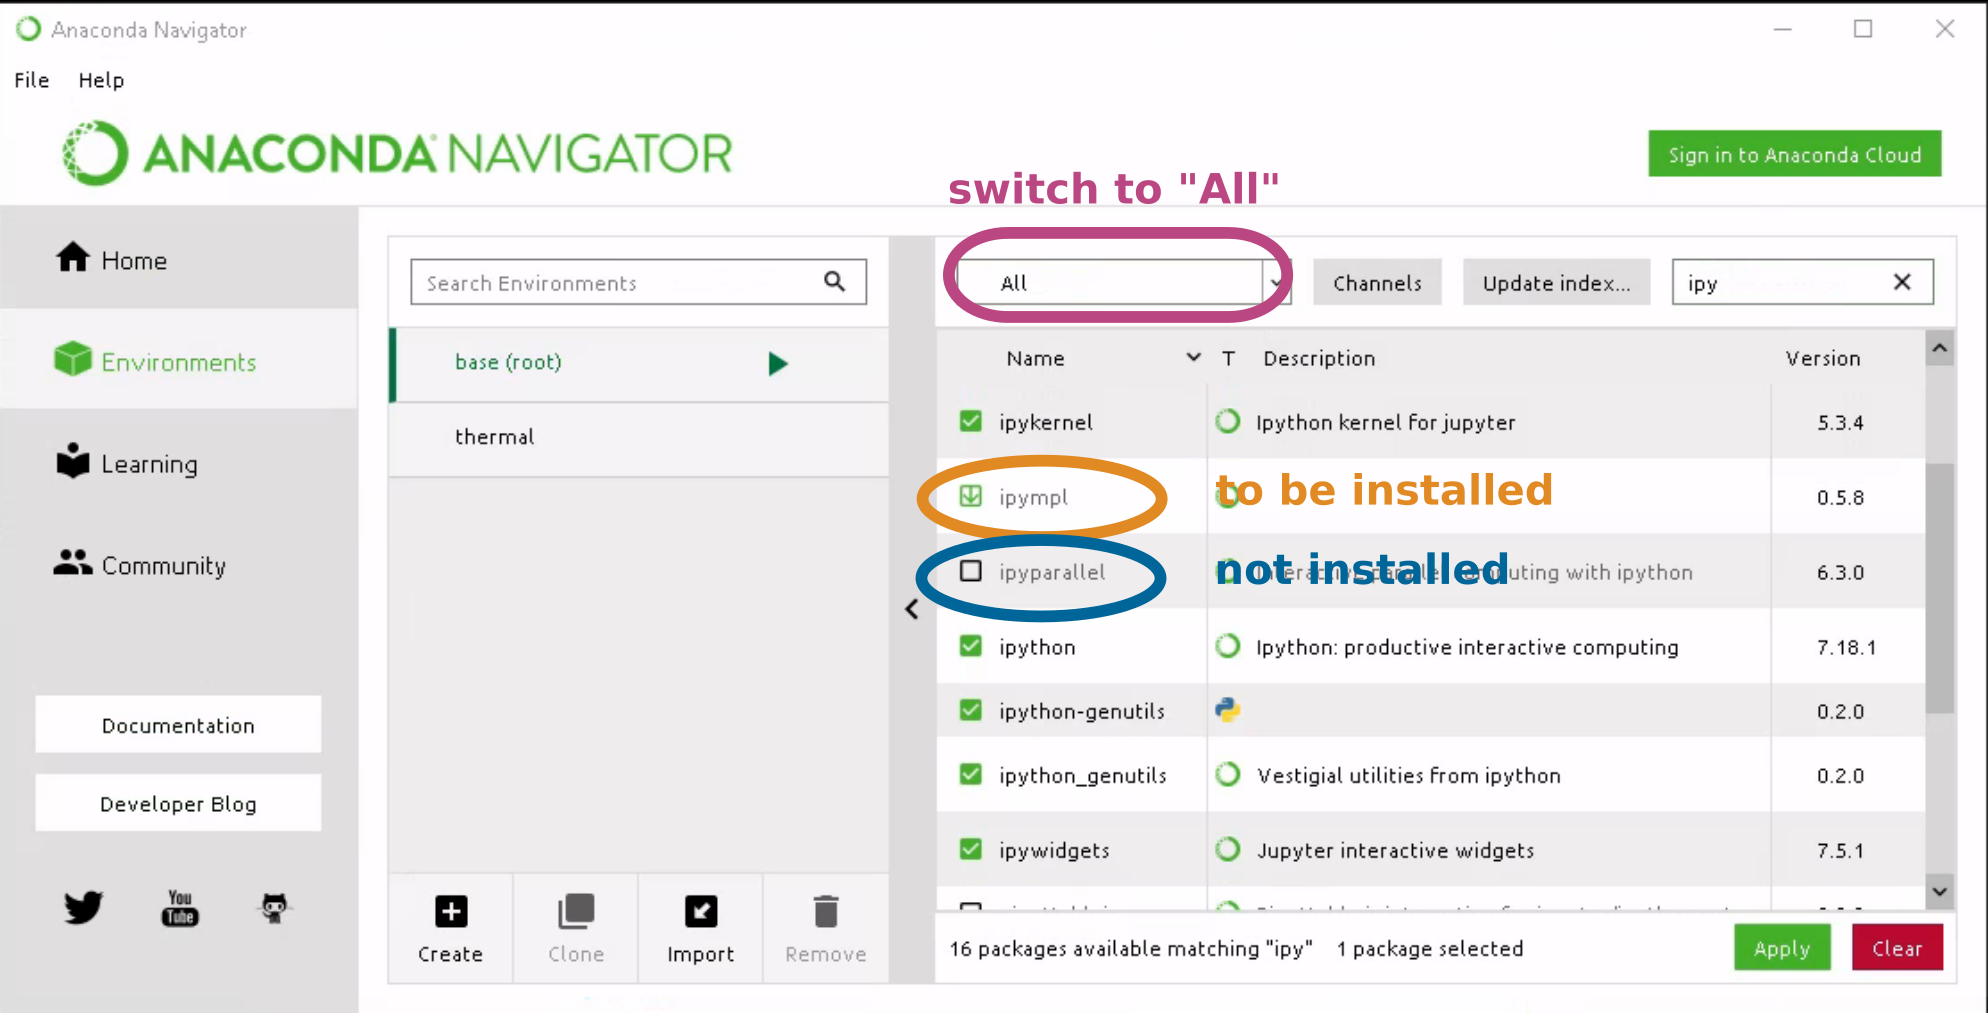Click the Twitter bird icon
The height and width of the screenshot is (1013, 1988).
[x=83, y=908]
